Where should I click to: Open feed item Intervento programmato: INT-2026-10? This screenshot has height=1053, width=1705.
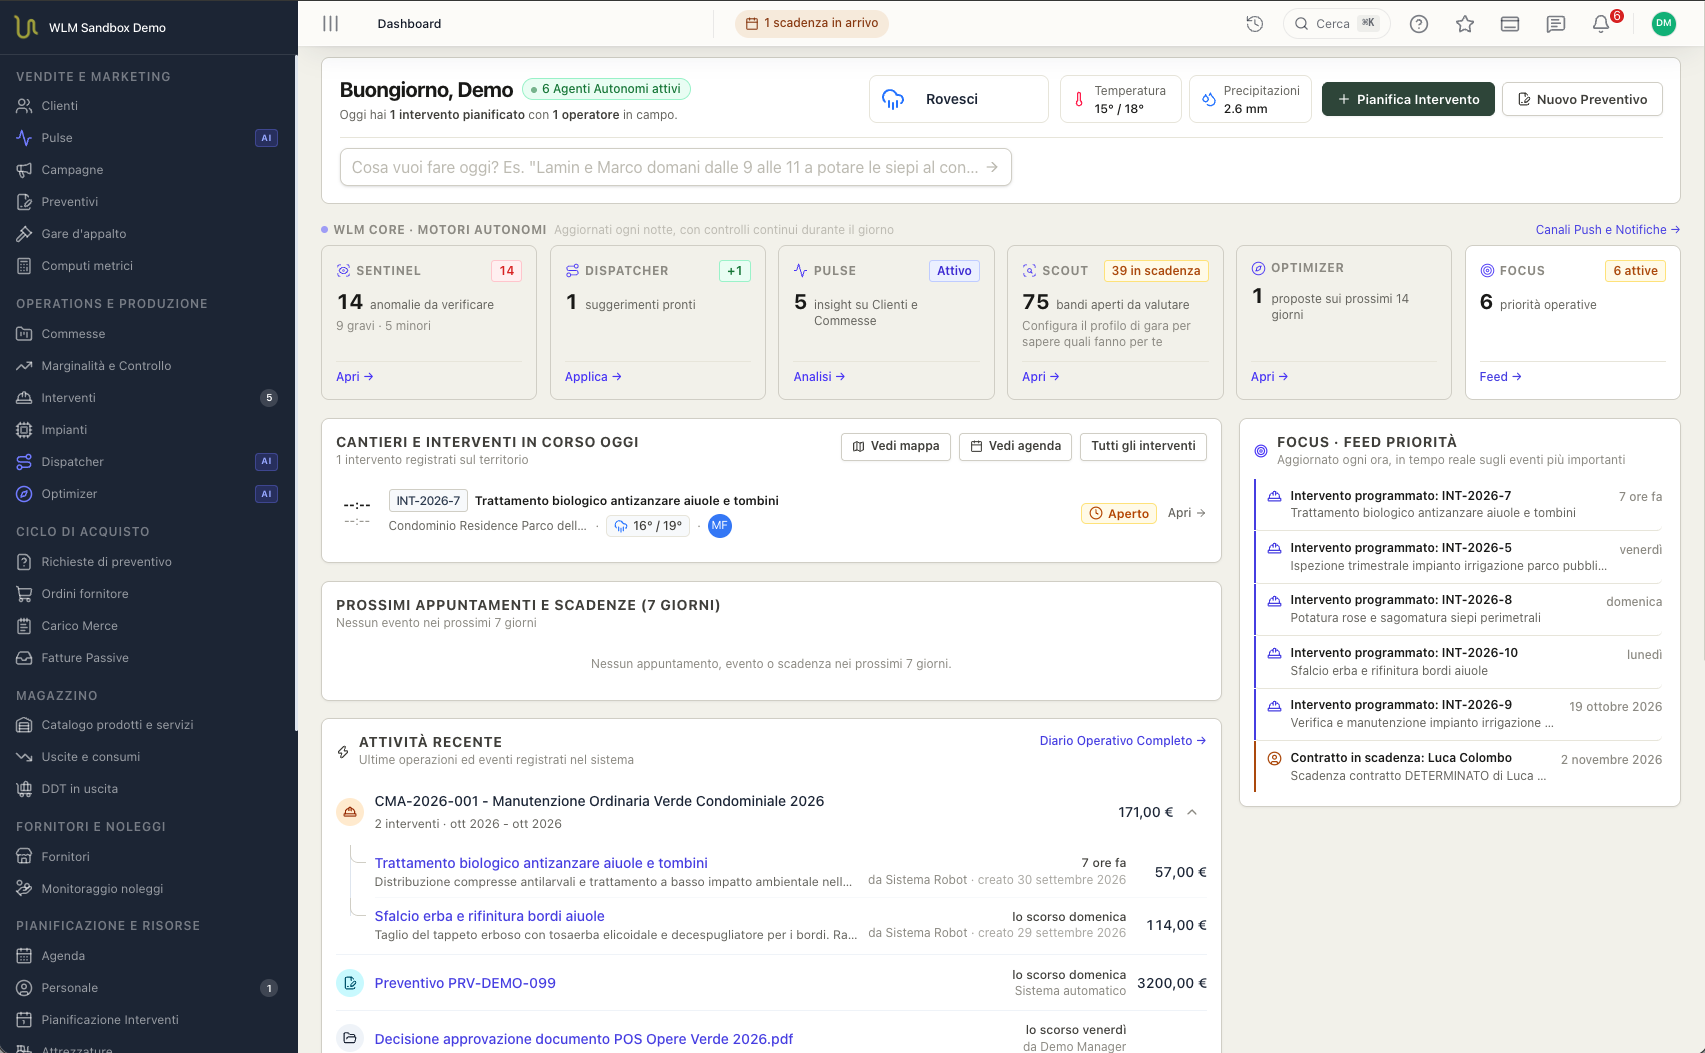pos(1459,662)
